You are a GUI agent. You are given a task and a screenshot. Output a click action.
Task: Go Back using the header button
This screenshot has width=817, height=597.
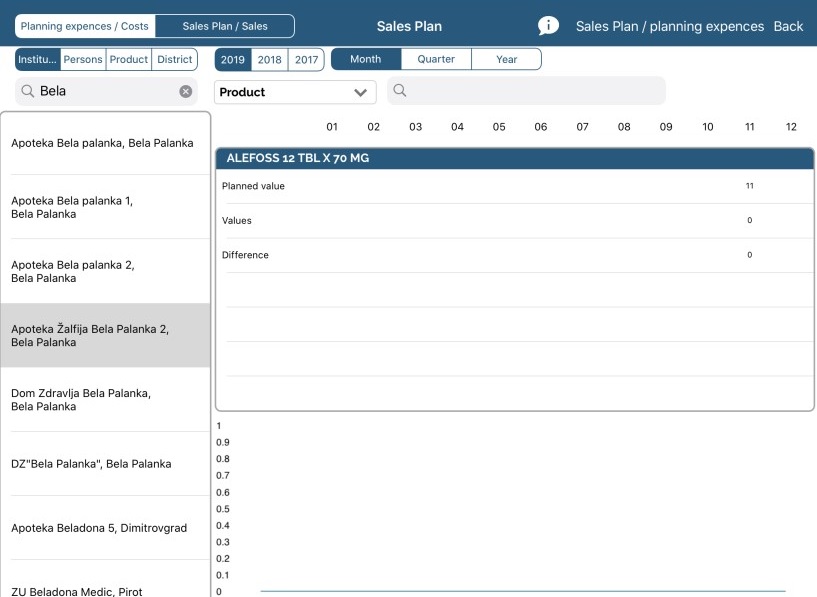point(788,26)
